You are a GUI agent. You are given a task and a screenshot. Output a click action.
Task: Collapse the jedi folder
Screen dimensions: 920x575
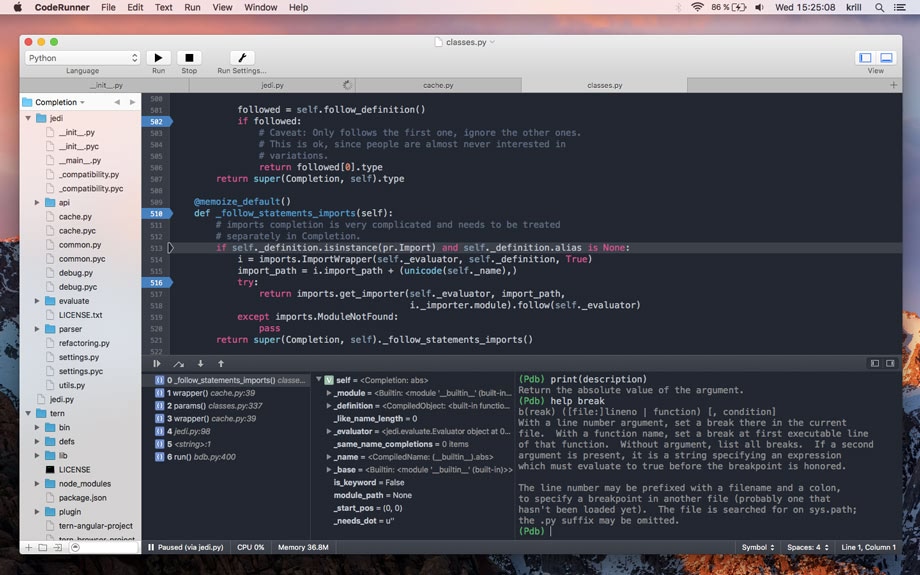pyautogui.click(x=28, y=119)
